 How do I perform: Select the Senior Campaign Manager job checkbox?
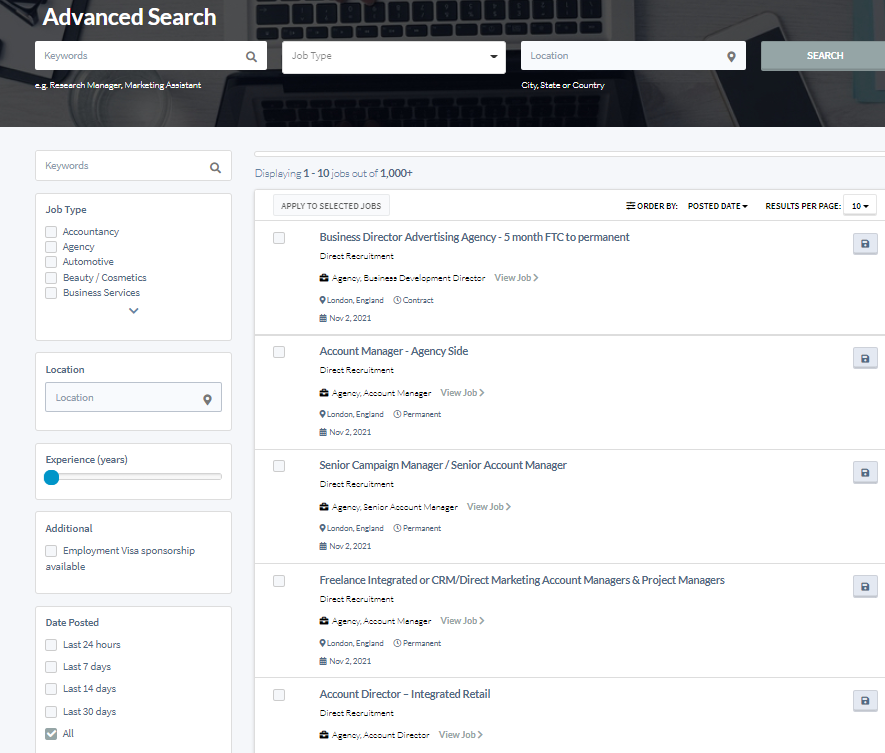point(279,466)
